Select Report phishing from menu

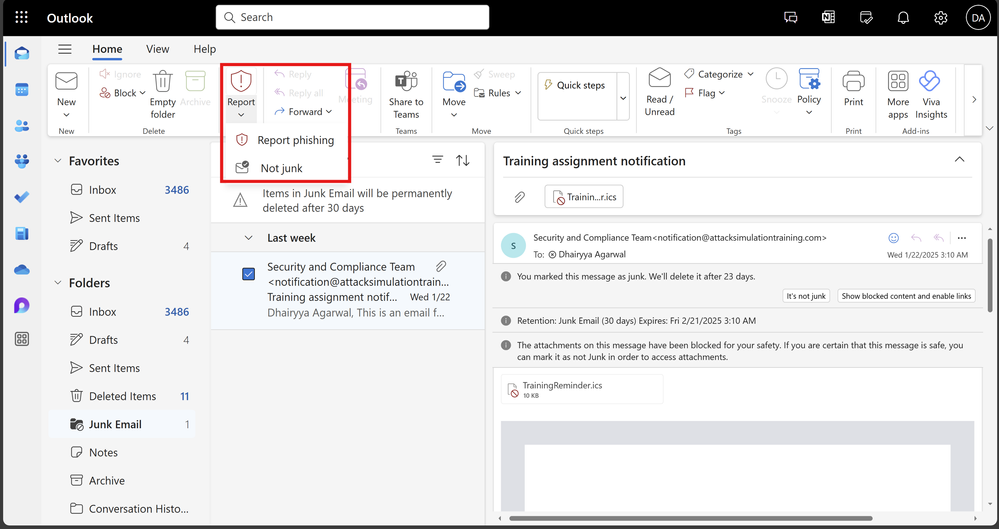(x=285, y=140)
